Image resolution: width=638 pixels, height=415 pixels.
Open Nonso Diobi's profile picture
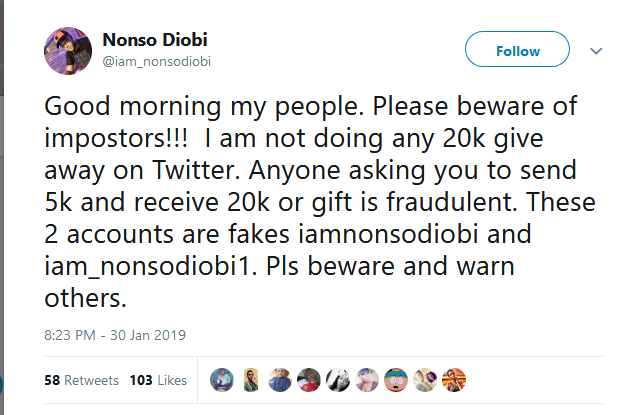(x=69, y=50)
